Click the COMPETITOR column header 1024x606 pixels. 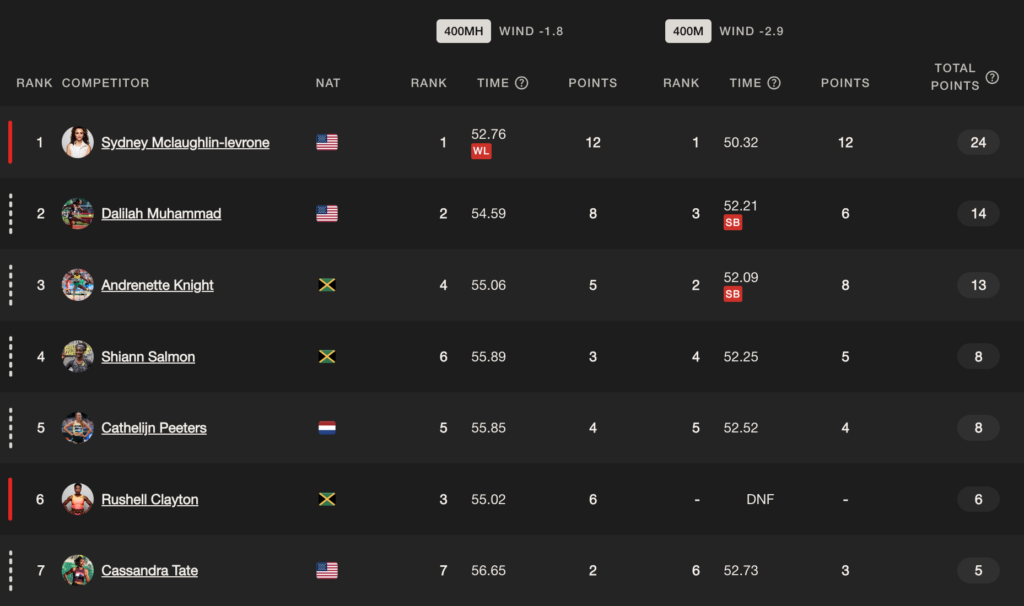[106, 83]
